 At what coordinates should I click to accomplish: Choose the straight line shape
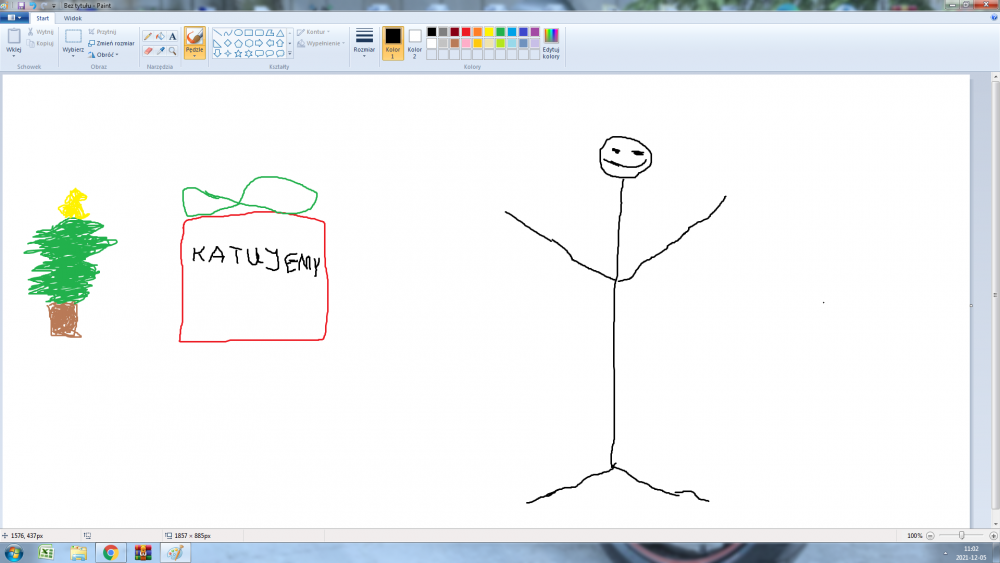(x=217, y=33)
